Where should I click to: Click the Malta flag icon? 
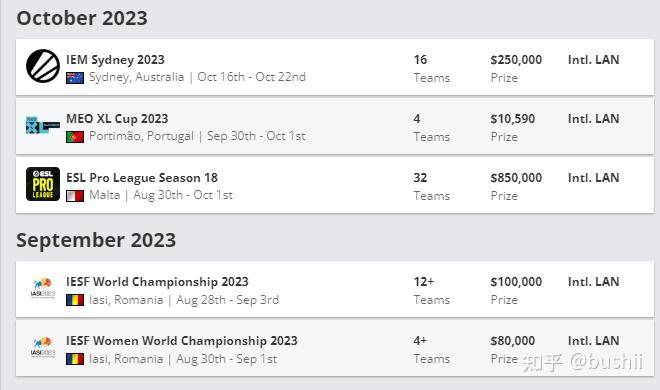point(75,196)
